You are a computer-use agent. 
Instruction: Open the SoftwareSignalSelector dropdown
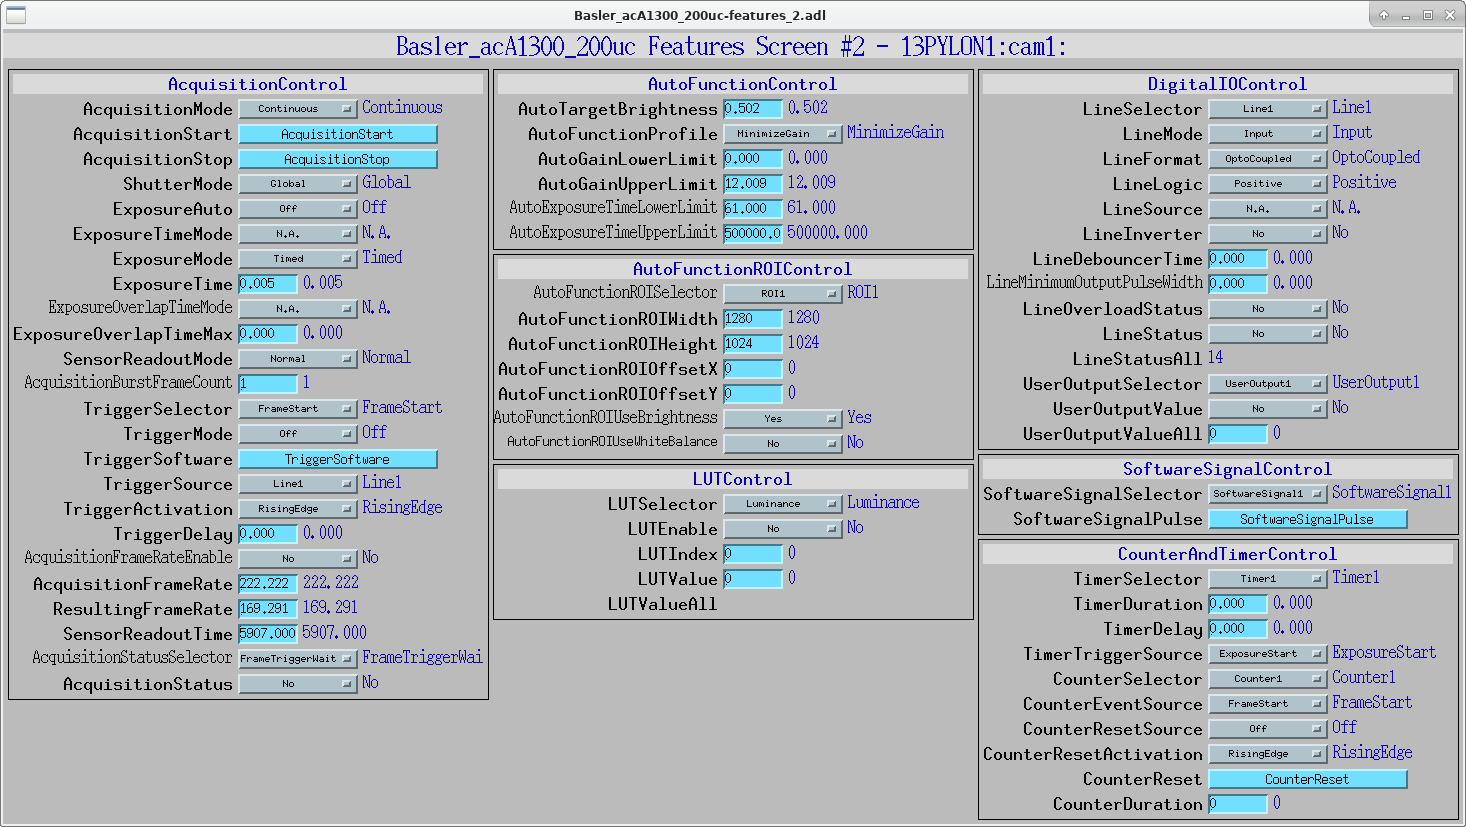(1268, 494)
